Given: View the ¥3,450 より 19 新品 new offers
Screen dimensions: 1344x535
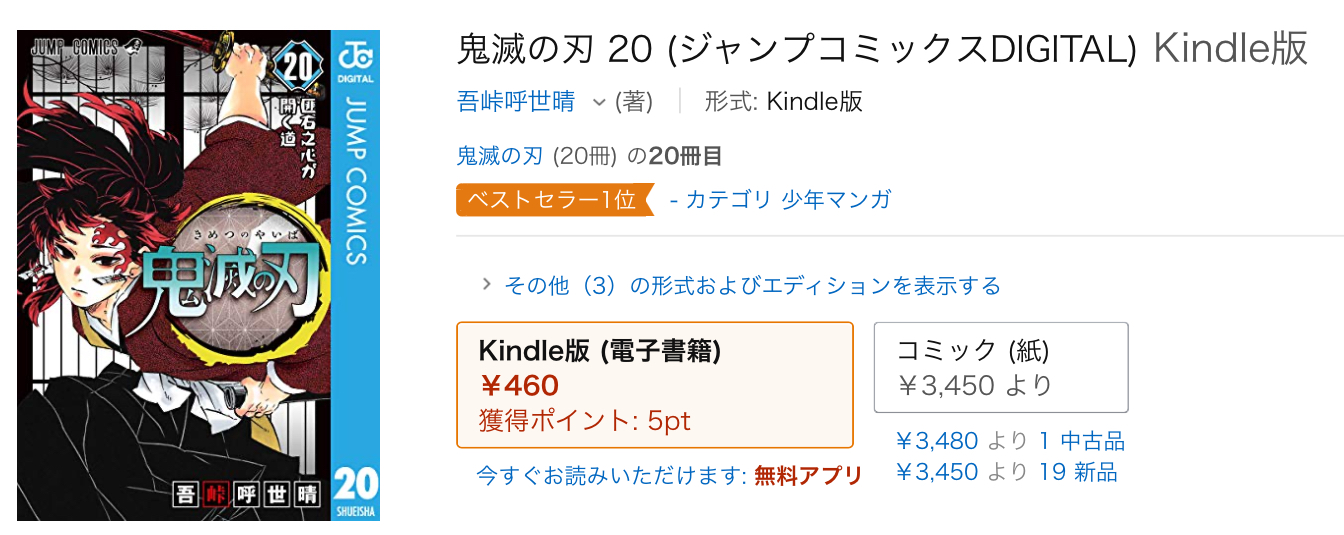Looking at the screenshot, I should [x=1006, y=472].
